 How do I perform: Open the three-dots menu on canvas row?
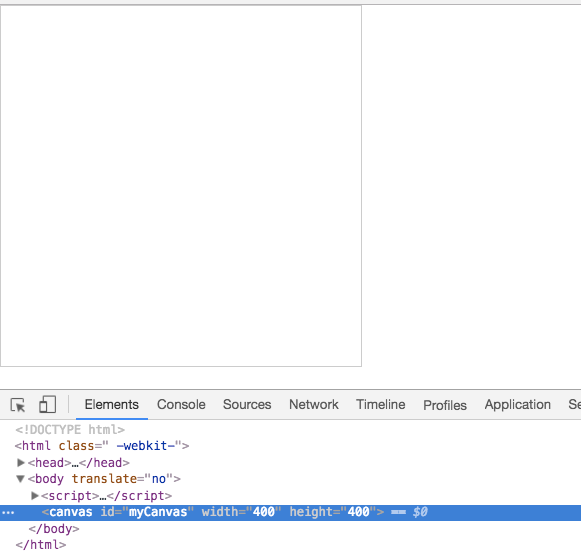coord(8,513)
